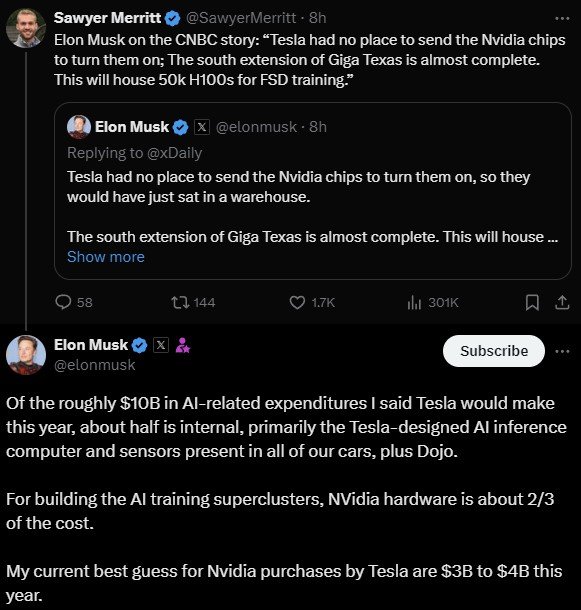Viewport: 581px width, 610px height.
Task: Open the @elonmusk handle under main tweet
Action: (95, 365)
